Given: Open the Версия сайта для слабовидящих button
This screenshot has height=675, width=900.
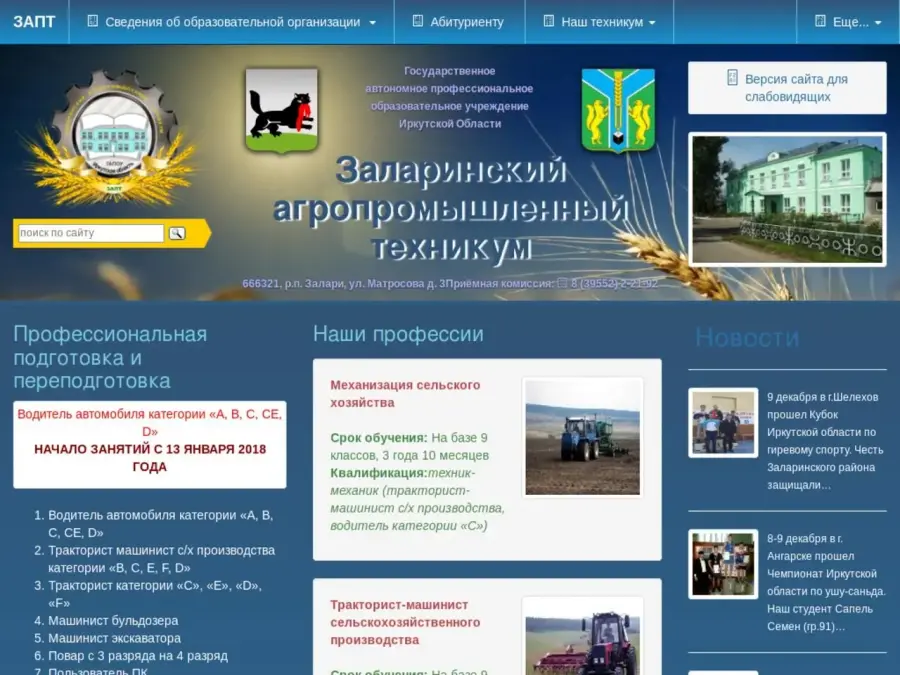Looking at the screenshot, I should pyautogui.click(x=787, y=88).
